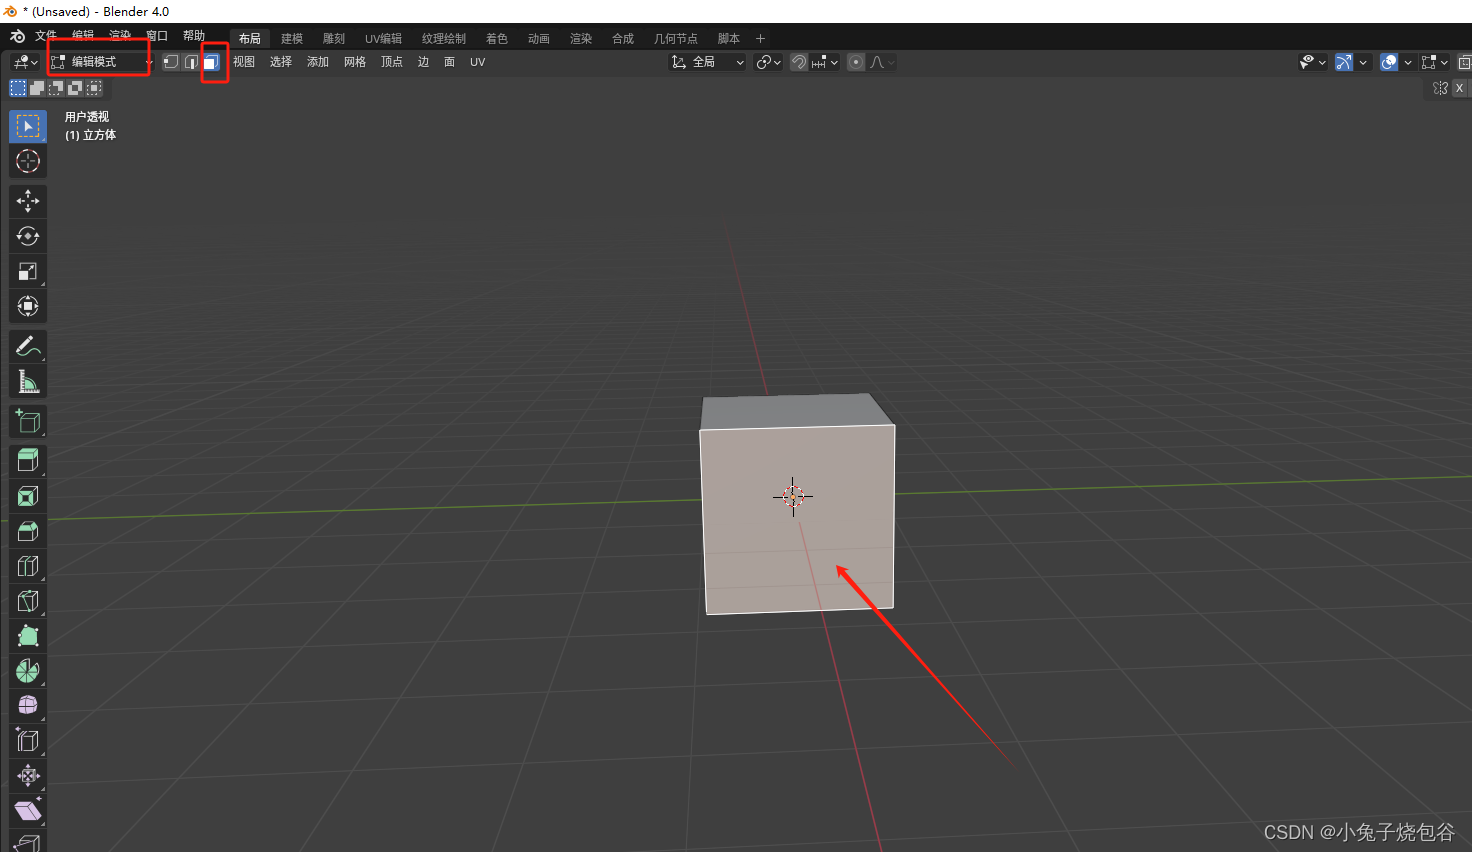This screenshot has height=852, width=1472.
Task: Open the 顶点 viewport menu
Action: click(392, 62)
